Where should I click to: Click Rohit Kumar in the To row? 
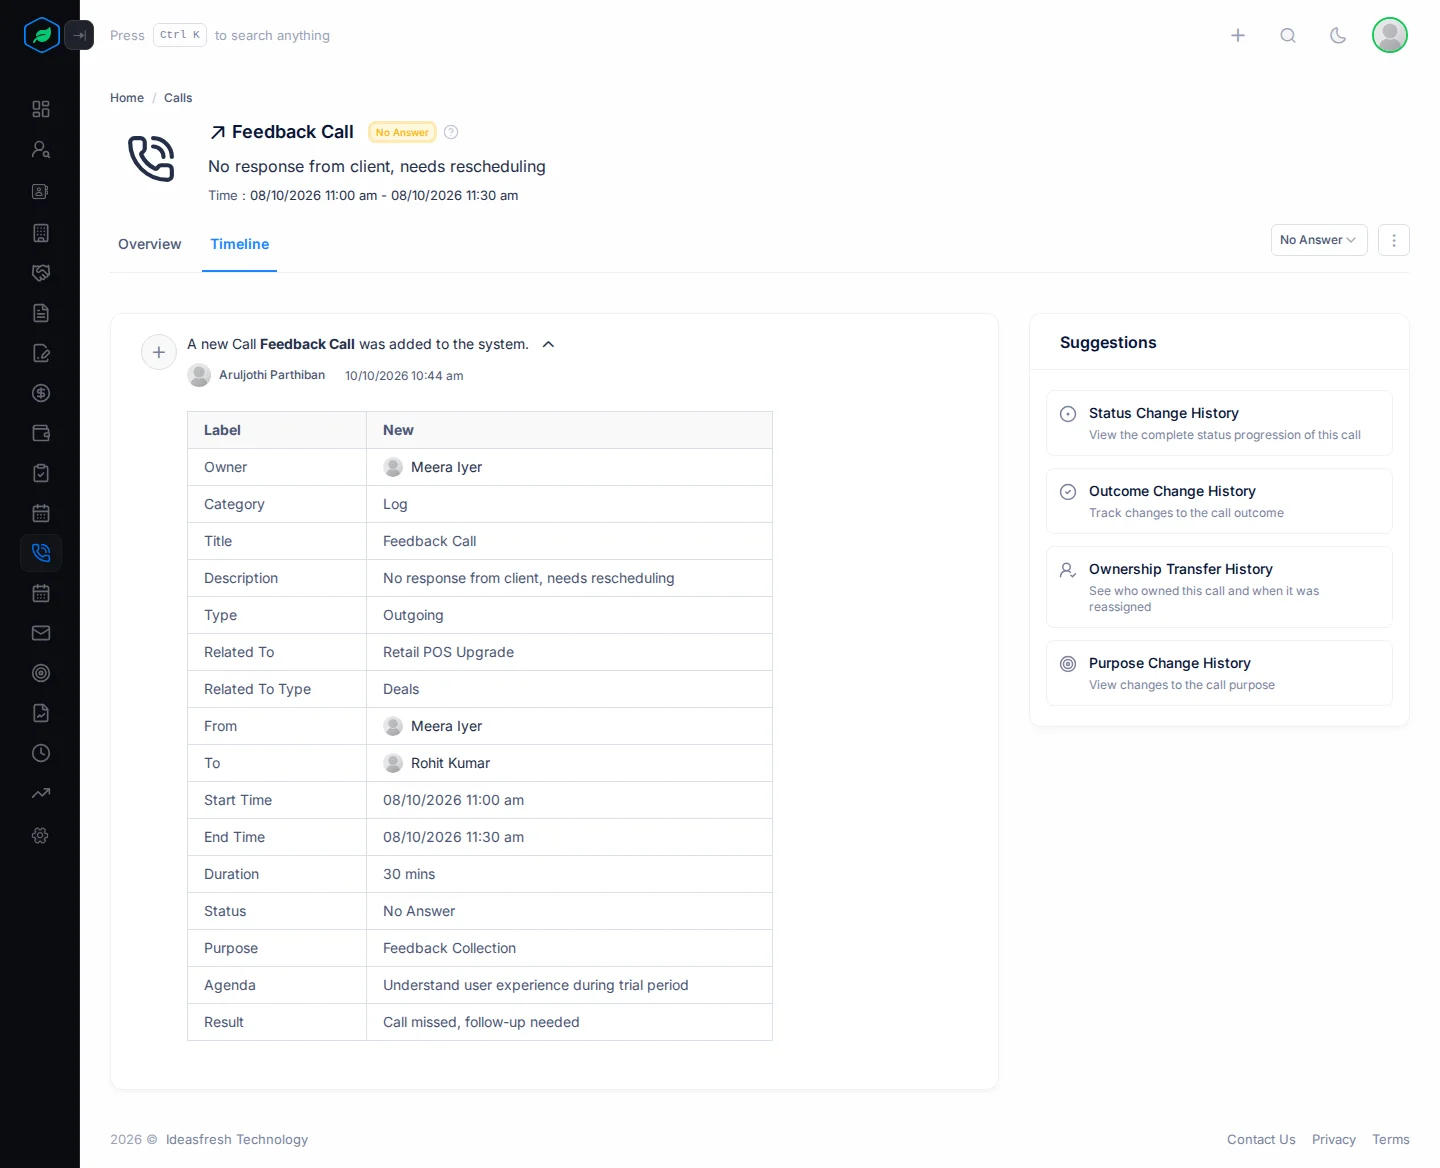[x=450, y=763]
